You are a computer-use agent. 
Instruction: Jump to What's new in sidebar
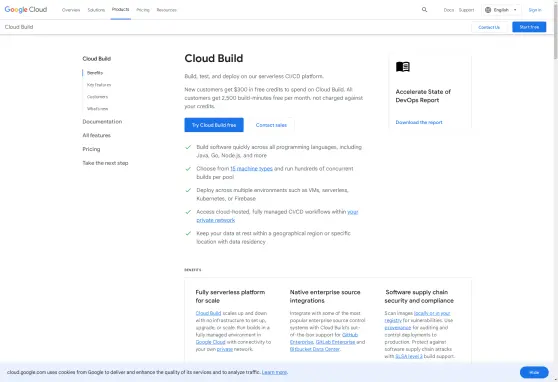click(x=98, y=109)
